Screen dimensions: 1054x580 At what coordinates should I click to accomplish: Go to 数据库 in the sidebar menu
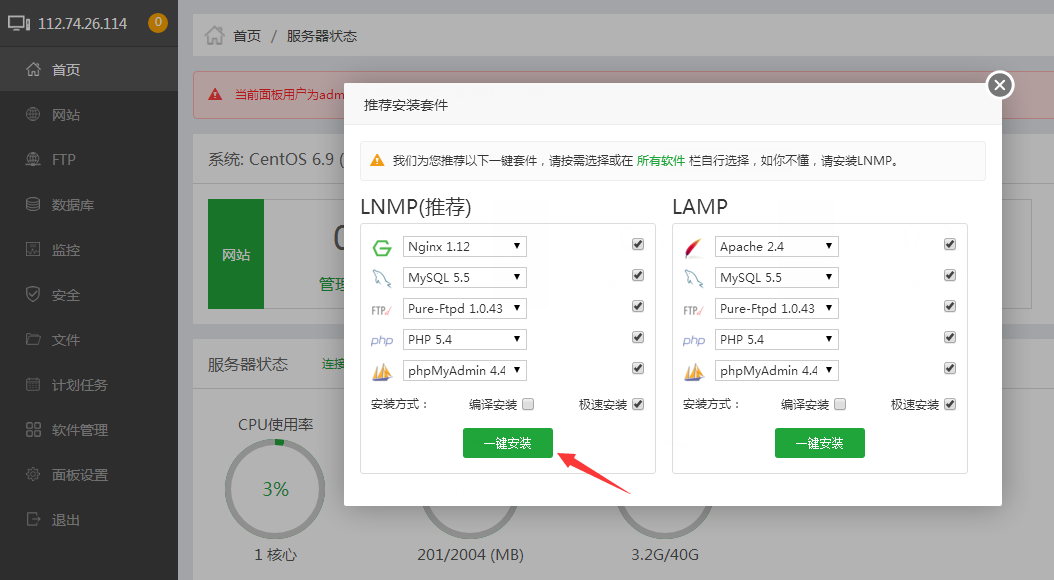pos(73,205)
